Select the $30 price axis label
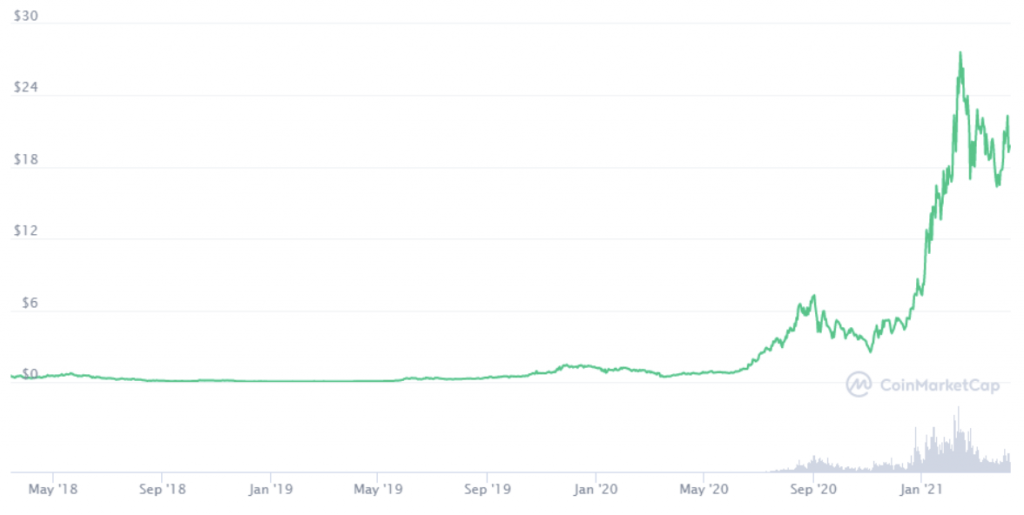Viewport: 1024px width, 515px height. pos(26,16)
